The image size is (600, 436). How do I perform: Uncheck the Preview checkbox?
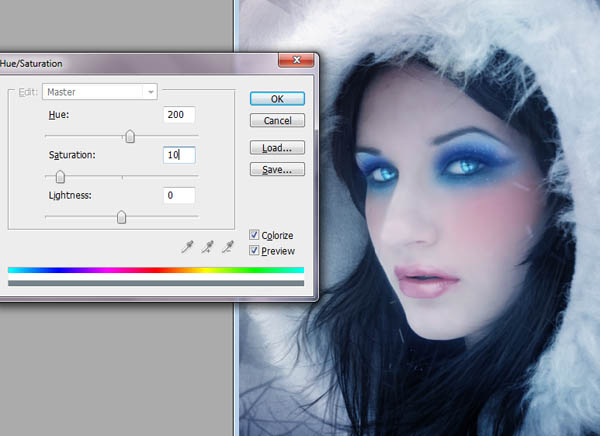tap(255, 250)
